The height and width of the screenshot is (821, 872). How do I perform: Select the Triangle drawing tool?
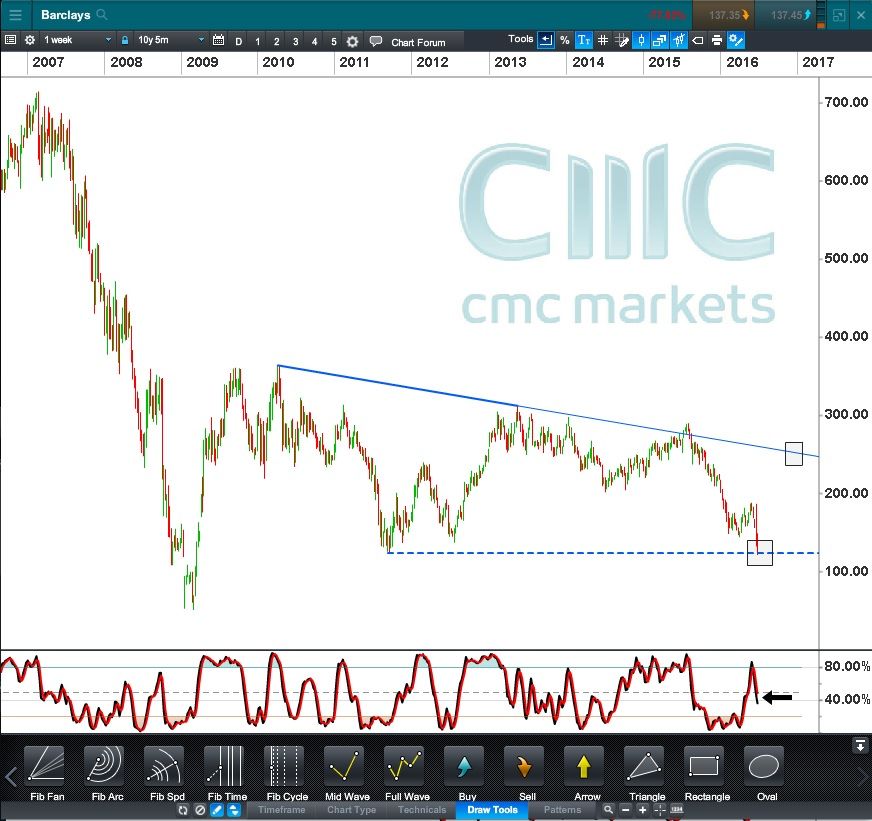pyautogui.click(x=647, y=773)
